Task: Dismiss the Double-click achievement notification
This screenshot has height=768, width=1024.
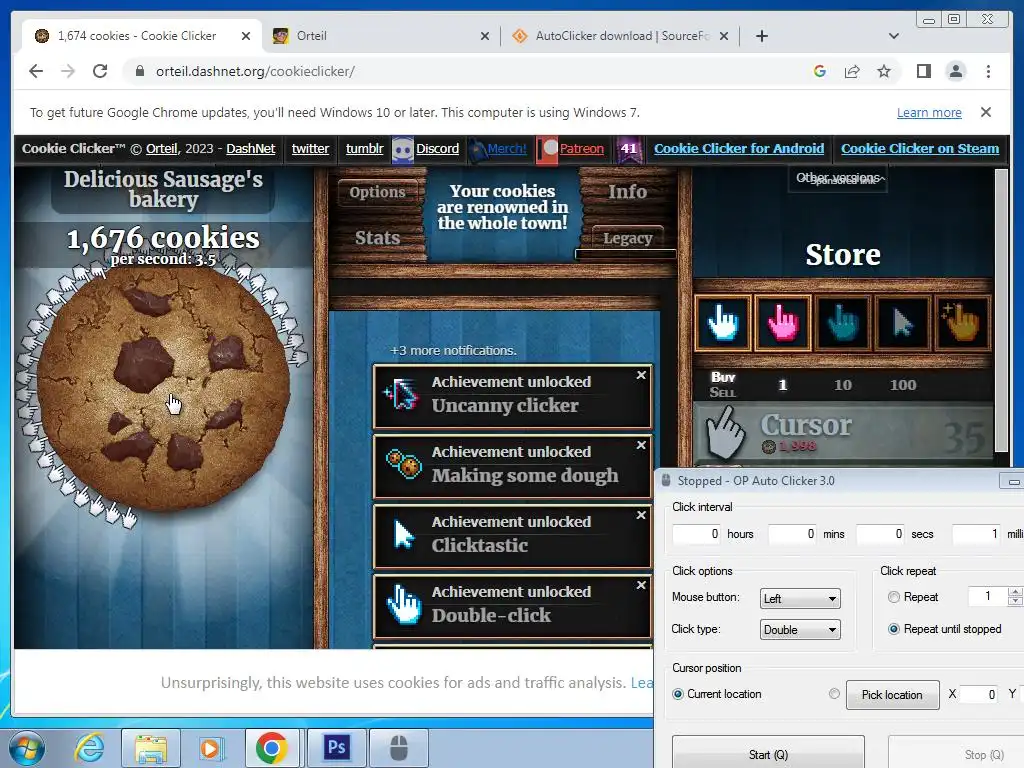Action: coord(641,584)
